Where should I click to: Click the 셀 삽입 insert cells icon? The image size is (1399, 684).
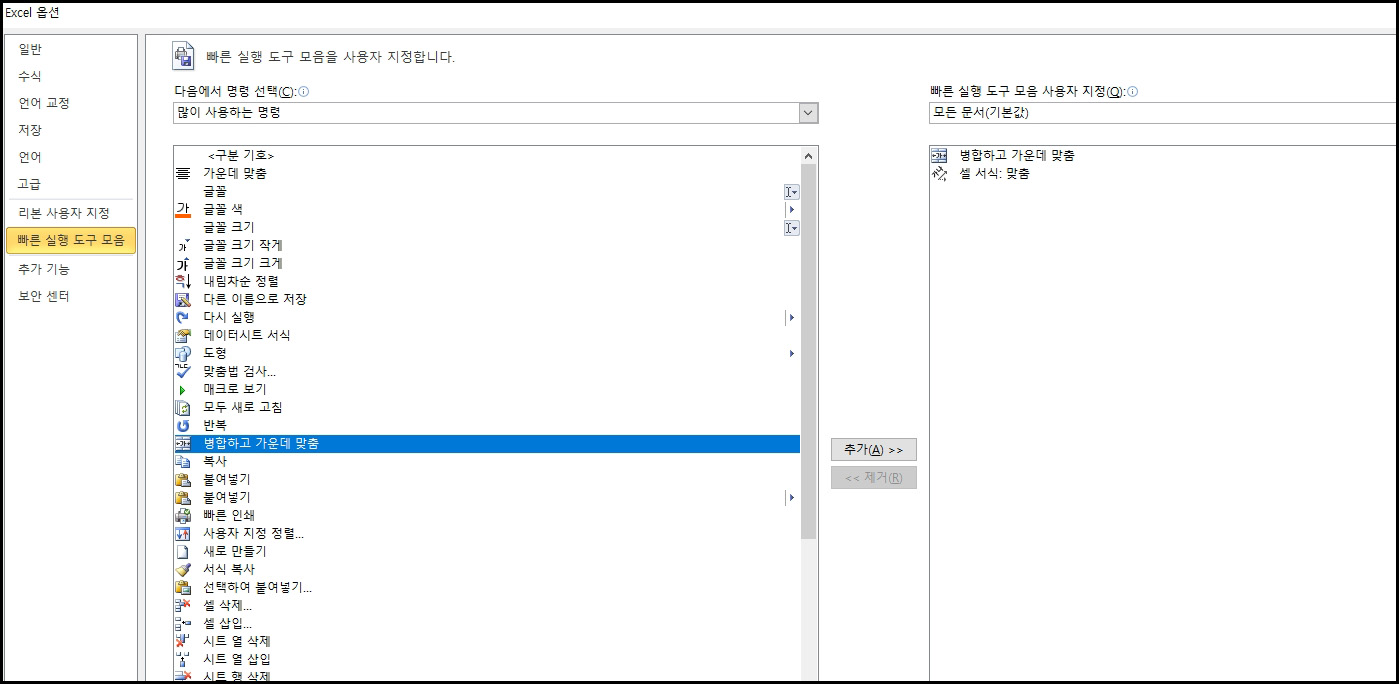pos(183,623)
